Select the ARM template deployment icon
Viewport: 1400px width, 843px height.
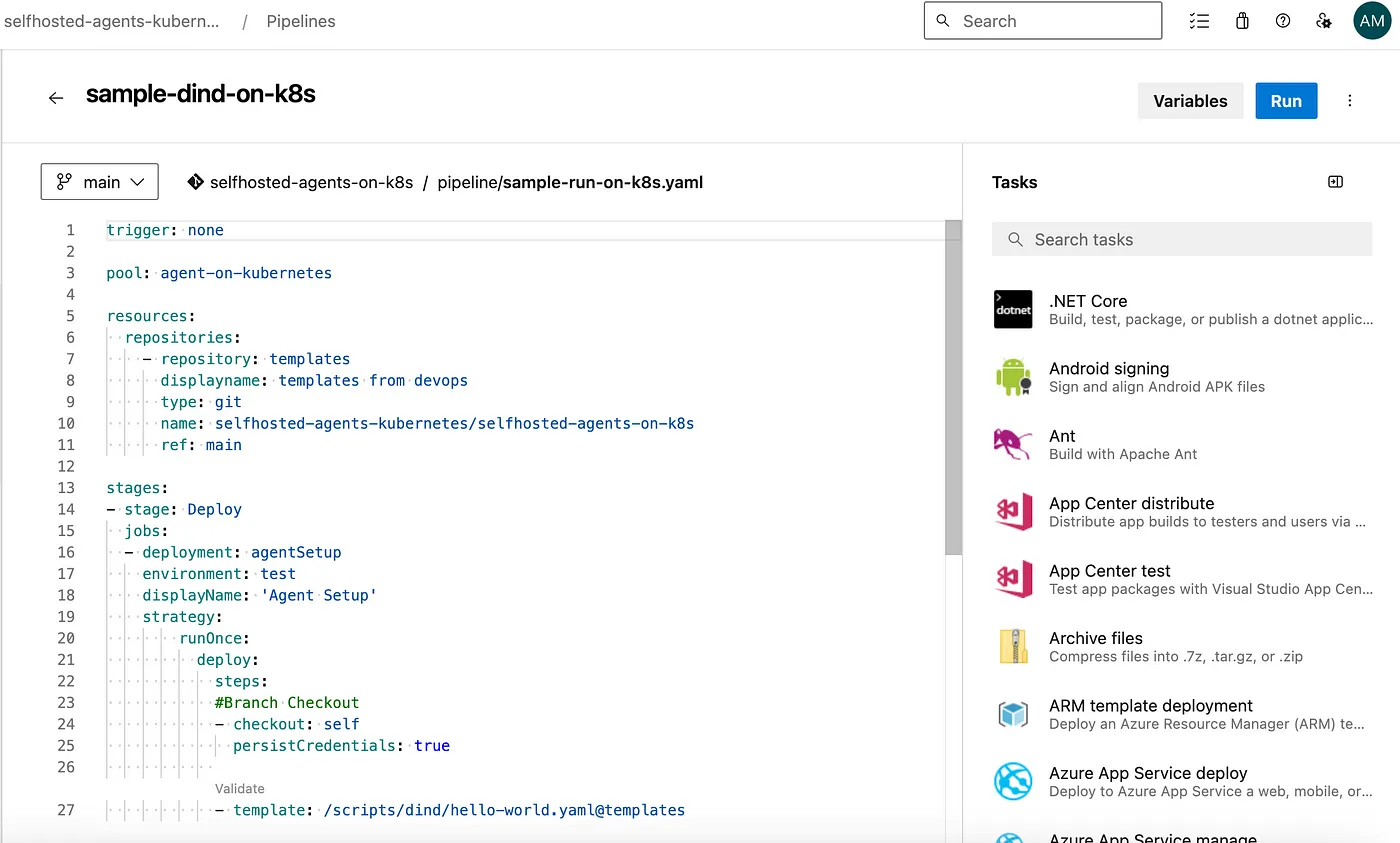[x=1013, y=714]
